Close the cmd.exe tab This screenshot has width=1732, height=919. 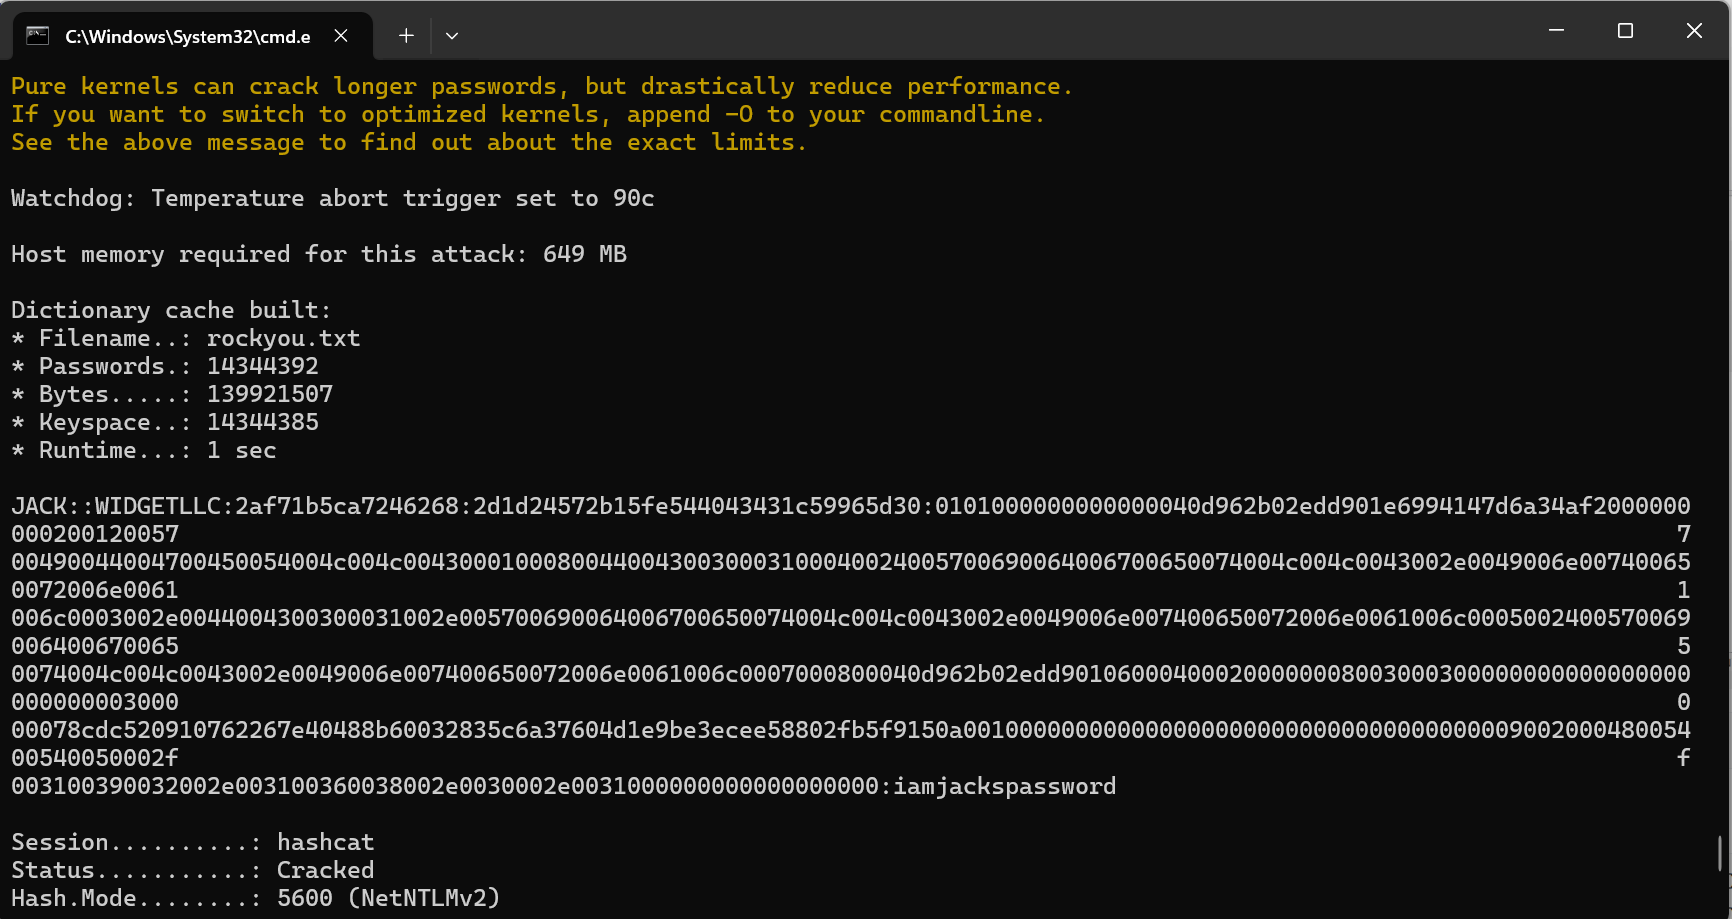(341, 36)
